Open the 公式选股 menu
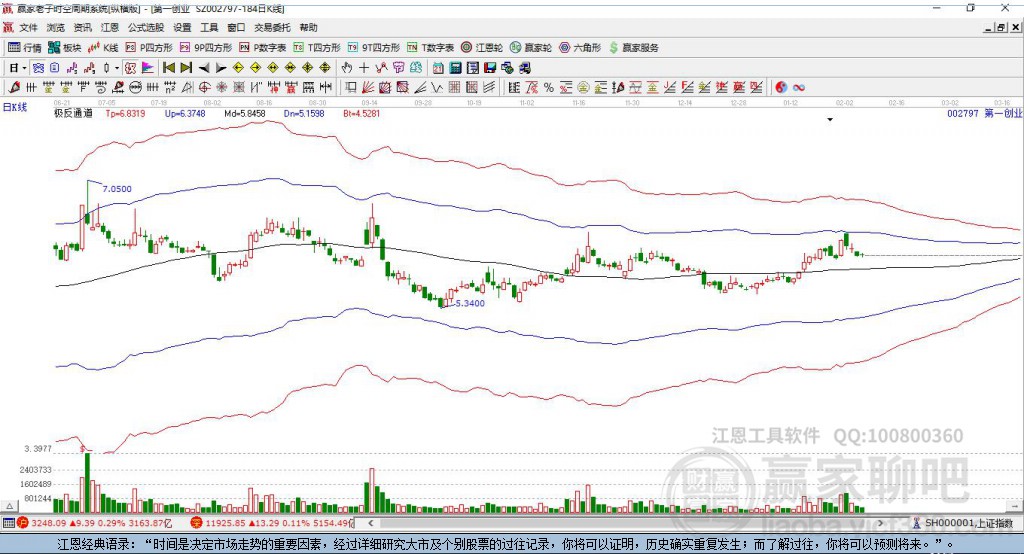 146,27
